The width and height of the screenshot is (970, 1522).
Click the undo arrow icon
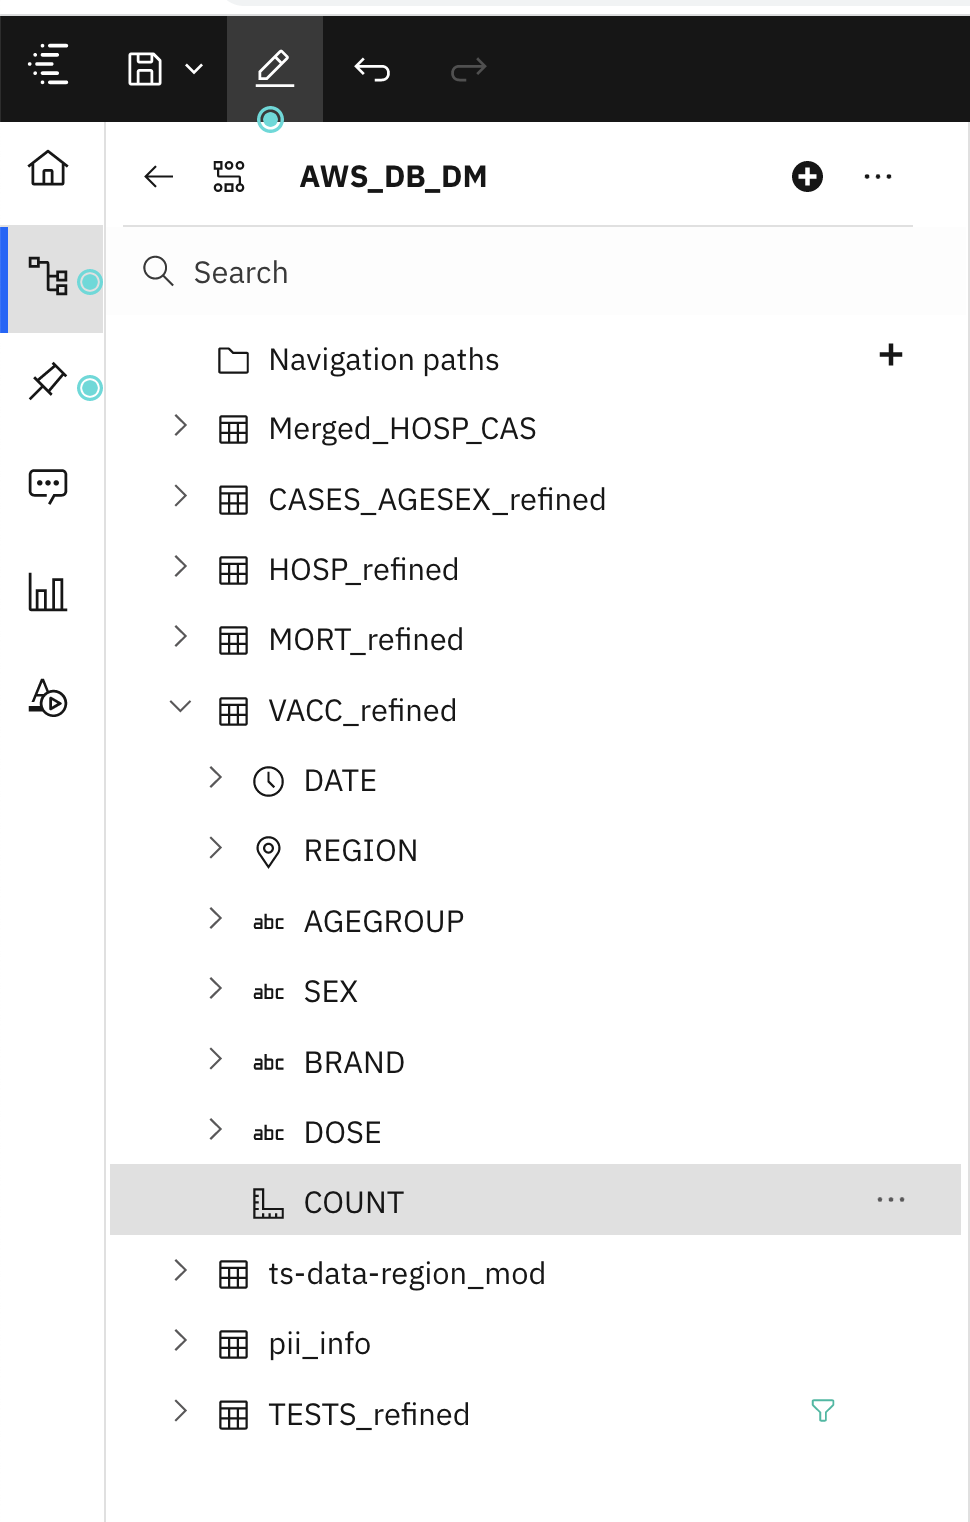click(x=372, y=69)
